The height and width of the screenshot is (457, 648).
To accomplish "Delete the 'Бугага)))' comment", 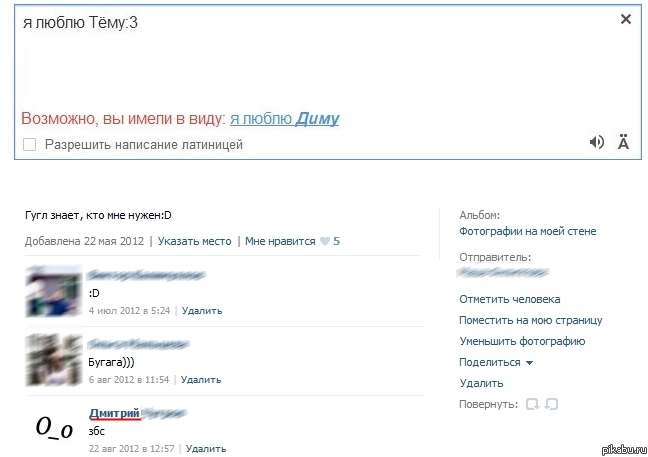I will coord(201,380).
